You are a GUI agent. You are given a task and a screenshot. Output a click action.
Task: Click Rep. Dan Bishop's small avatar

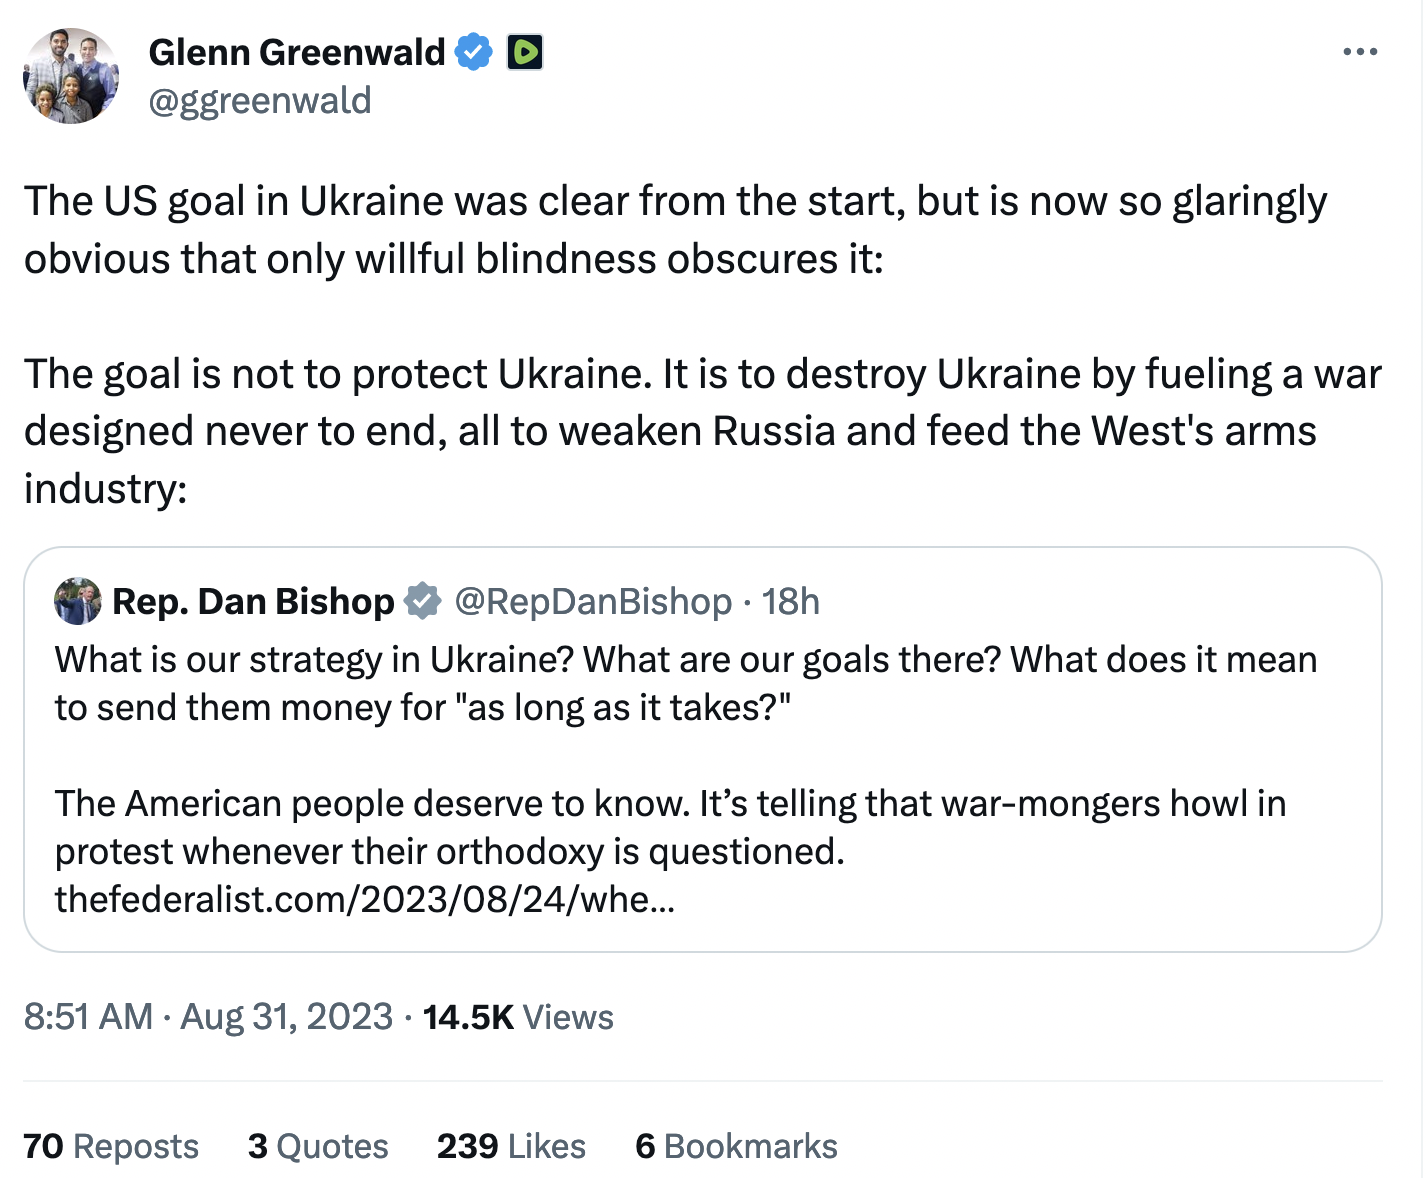tap(77, 601)
